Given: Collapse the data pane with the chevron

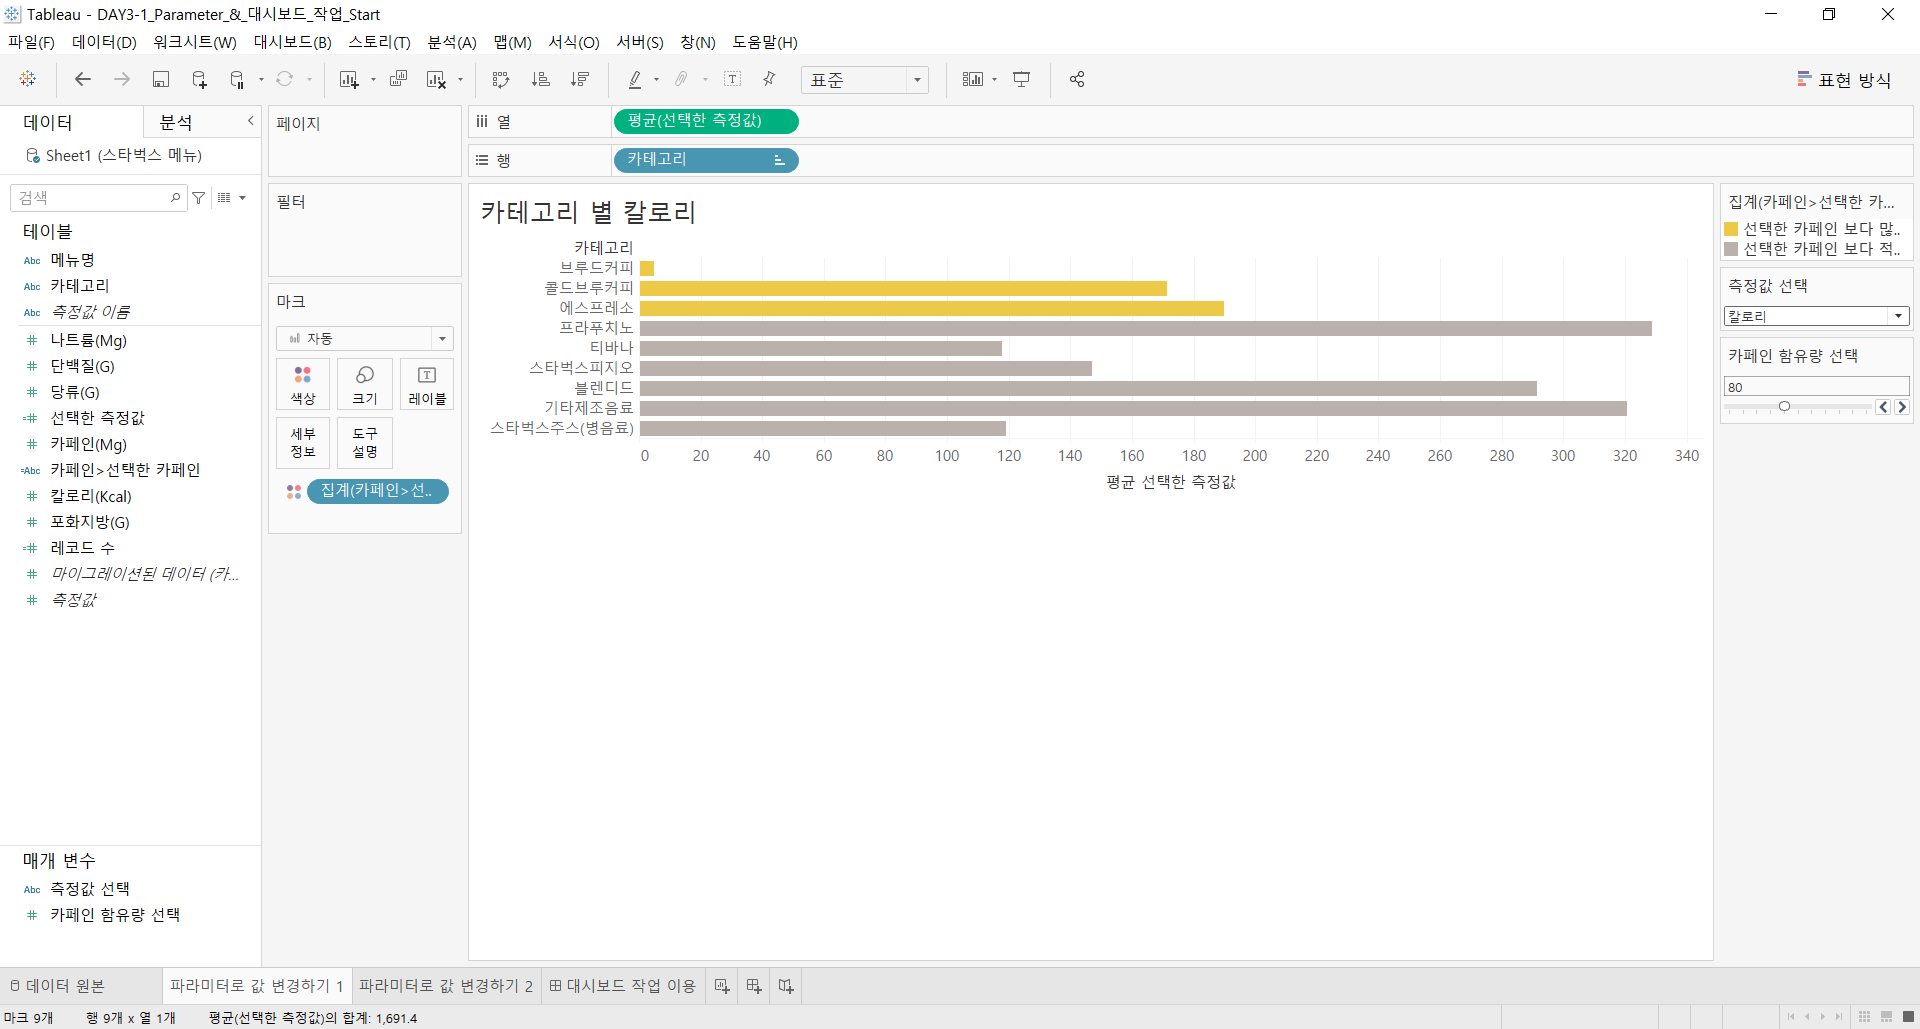Looking at the screenshot, I should [x=250, y=121].
